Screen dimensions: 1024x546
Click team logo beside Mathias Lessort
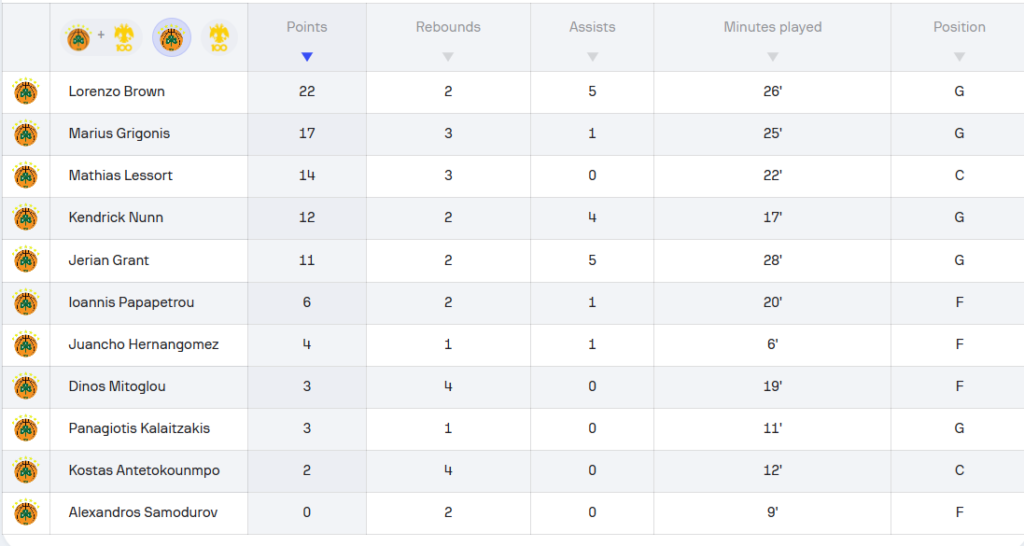point(25,176)
